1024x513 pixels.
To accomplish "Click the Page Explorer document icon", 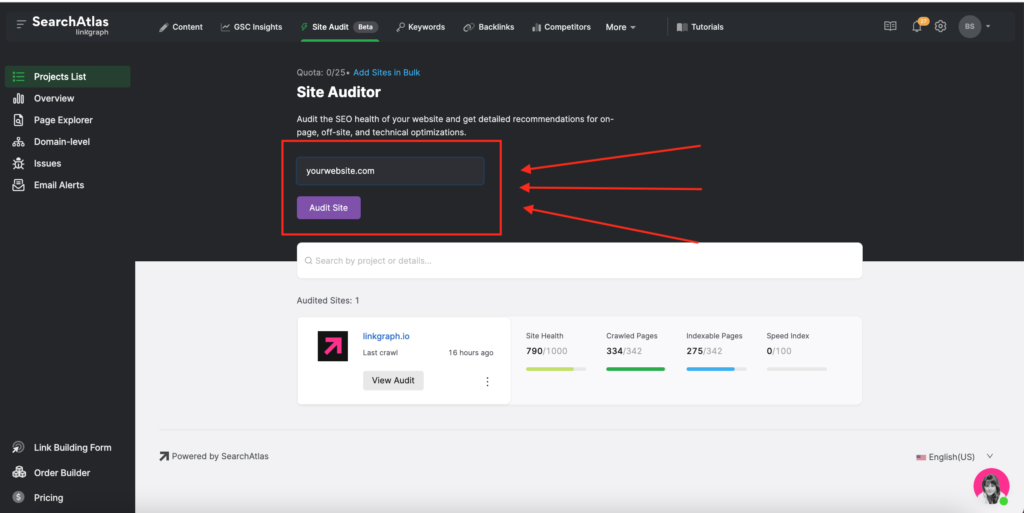I will coord(18,120).
